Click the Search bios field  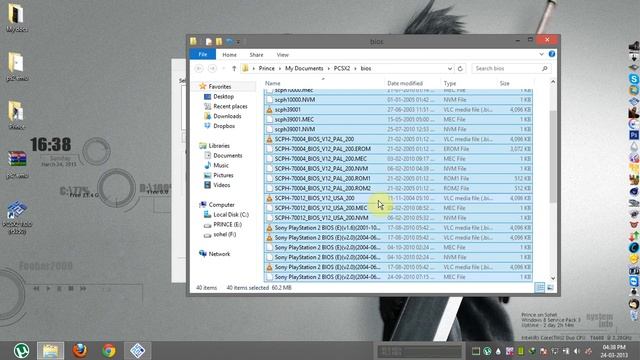pyautogui.click(x=511, y=69)
